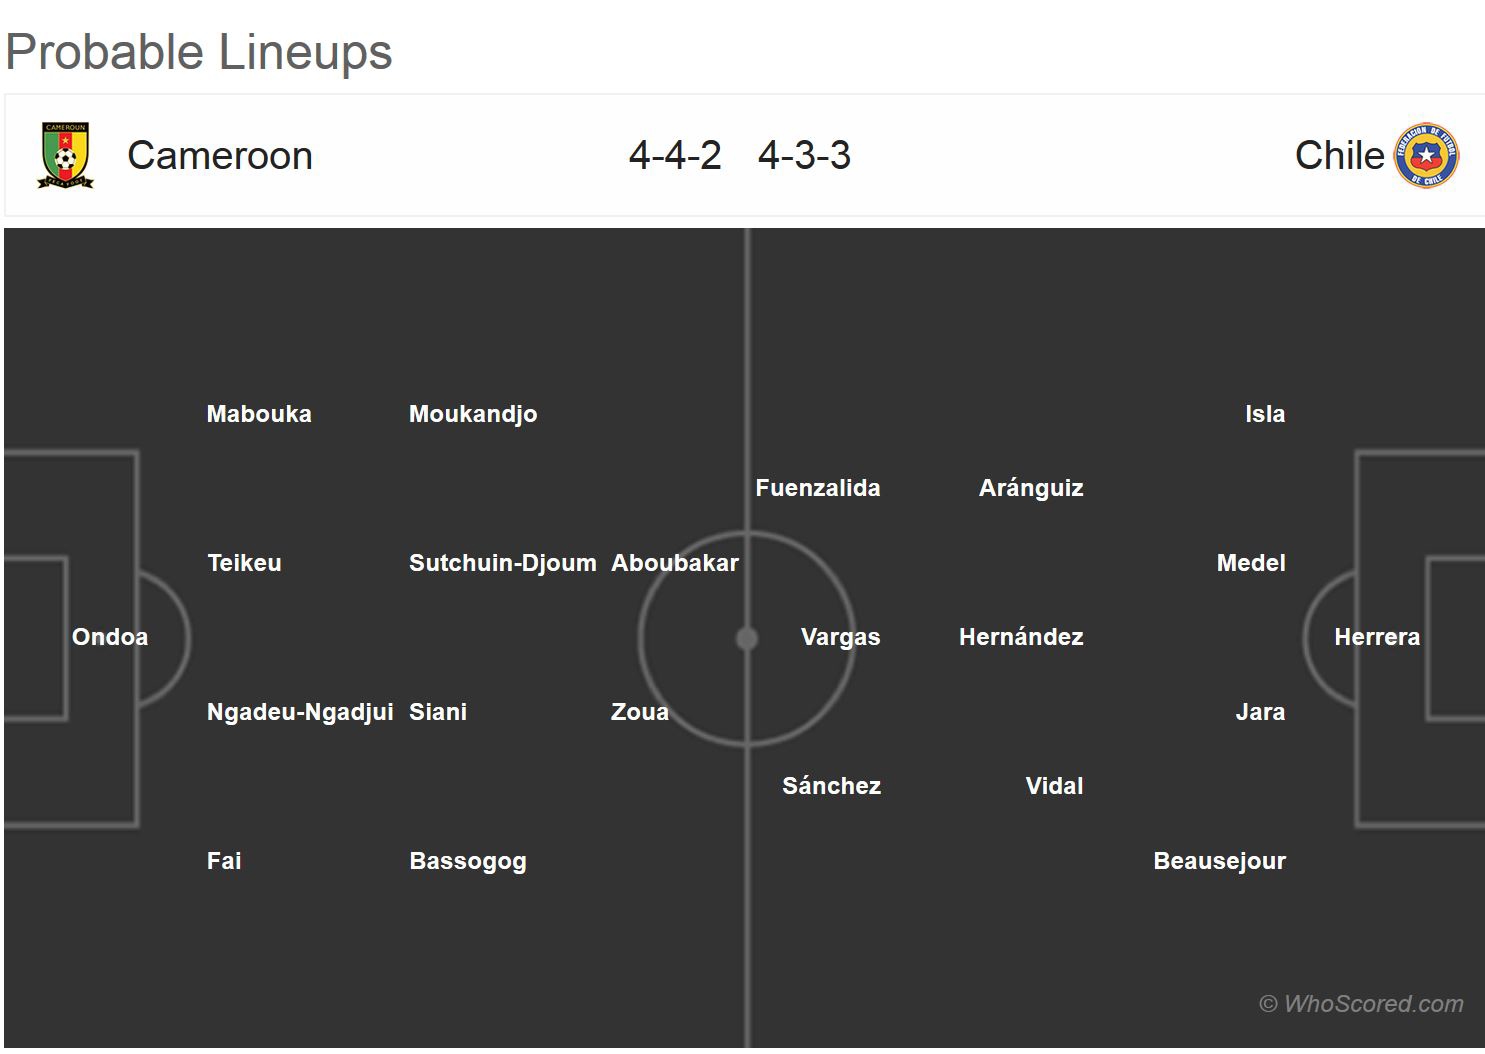Open the Chile team name link

point(1339,156)
